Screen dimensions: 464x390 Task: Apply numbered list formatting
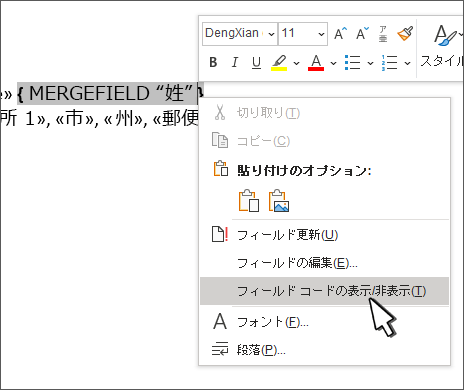pyautogui.click(x=389, y=63)
